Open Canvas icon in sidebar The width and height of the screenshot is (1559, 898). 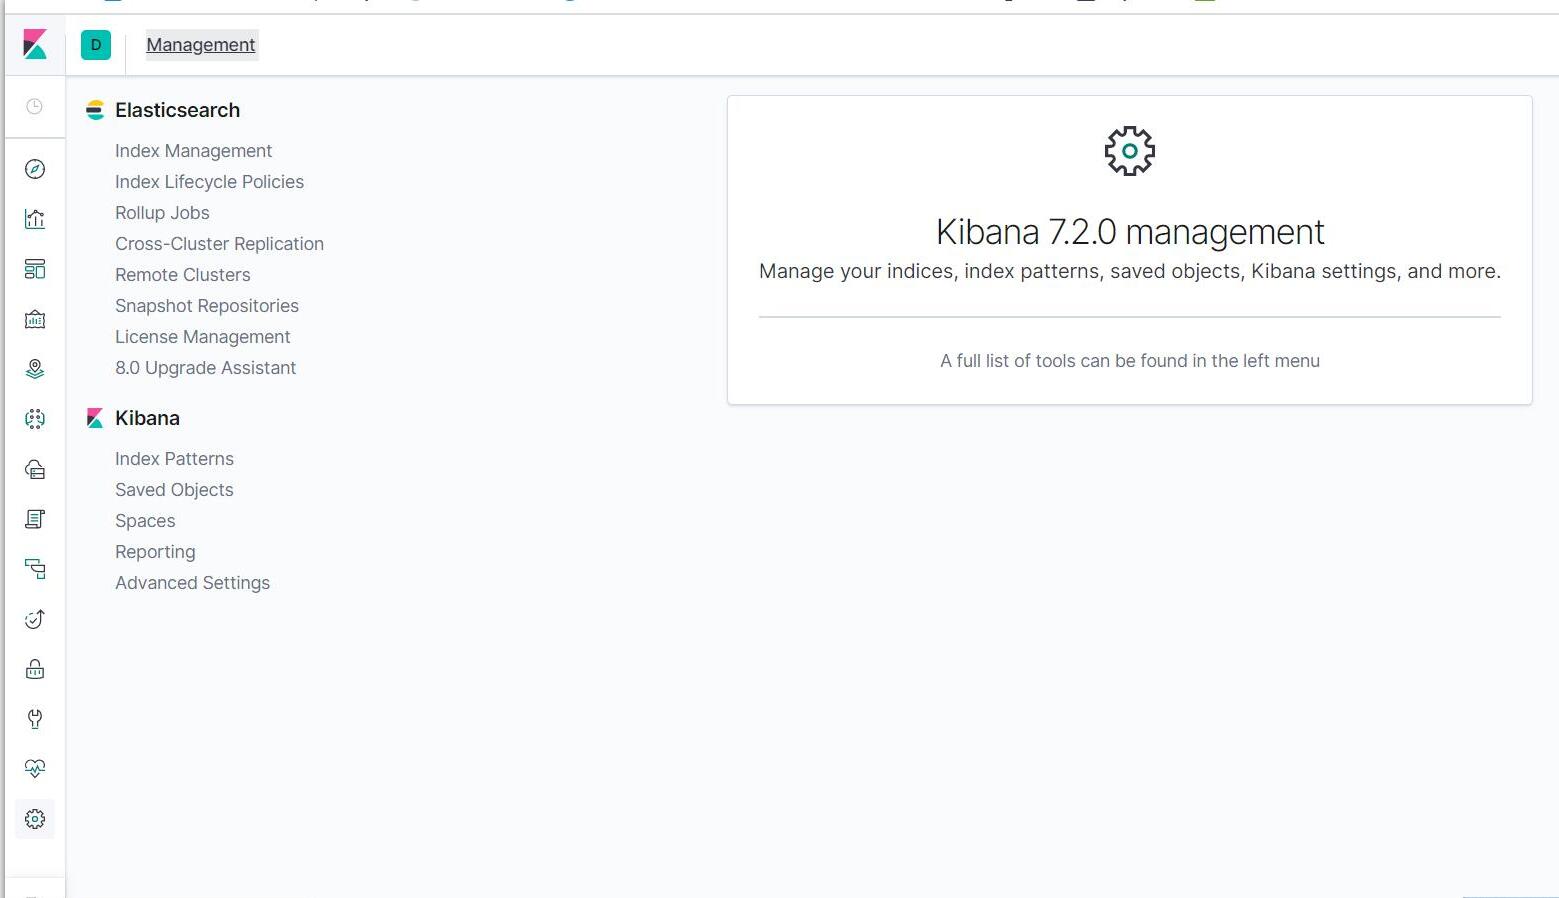[35, 319]
